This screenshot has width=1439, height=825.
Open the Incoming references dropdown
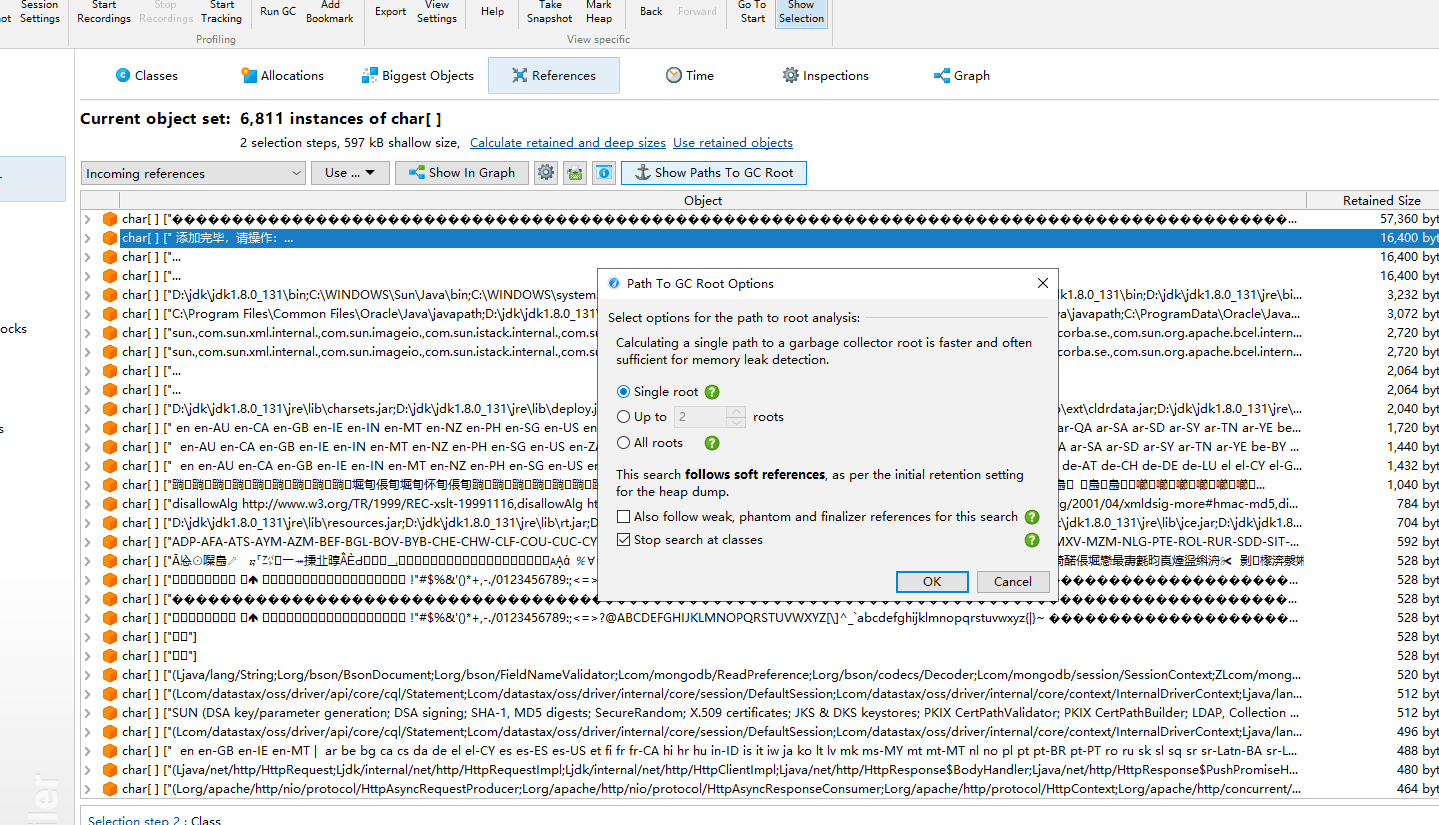tap(193, 173)
